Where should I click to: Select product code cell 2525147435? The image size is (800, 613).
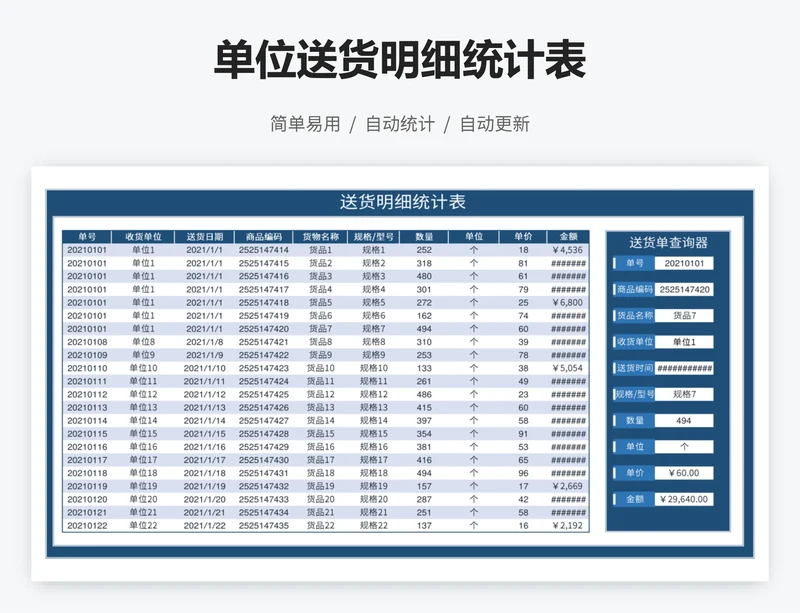[x=264, y=526]
